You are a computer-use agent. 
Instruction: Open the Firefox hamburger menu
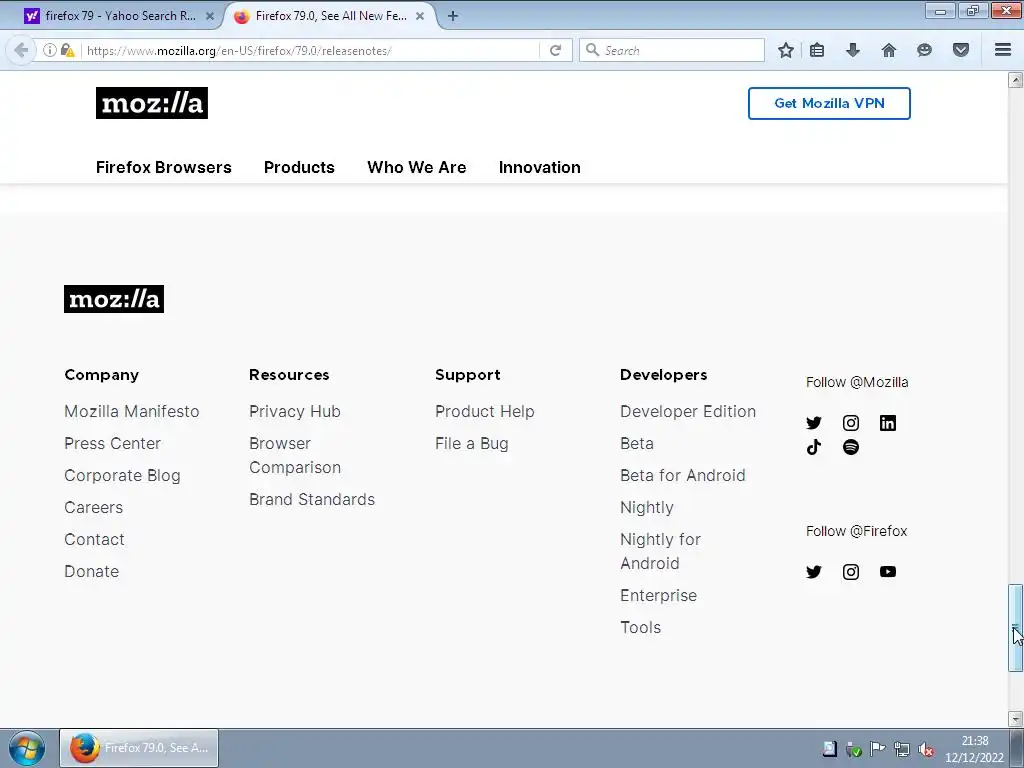click(1003, 50)
